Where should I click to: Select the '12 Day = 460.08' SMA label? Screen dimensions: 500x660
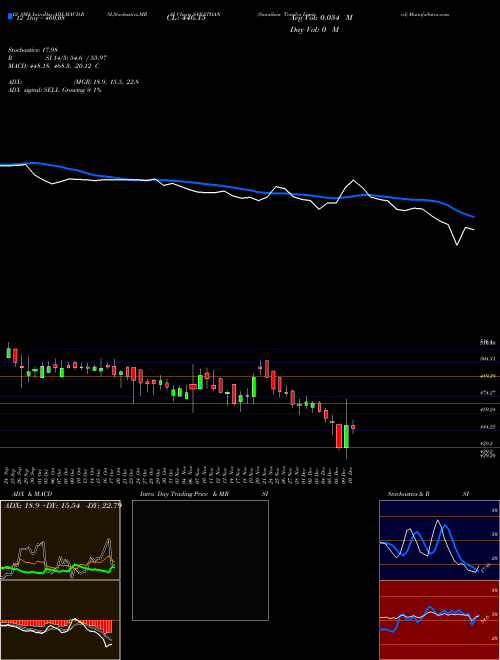tap(39, 18)
